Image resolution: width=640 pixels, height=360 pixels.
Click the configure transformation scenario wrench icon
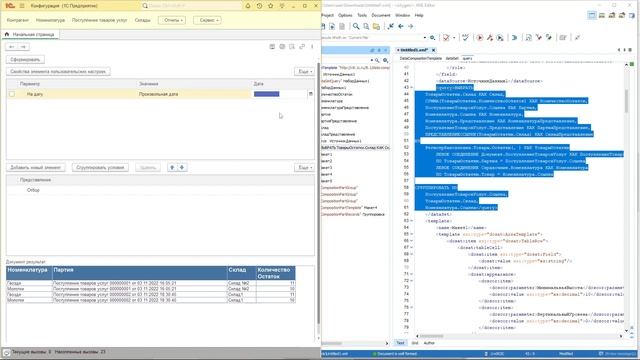490,38
